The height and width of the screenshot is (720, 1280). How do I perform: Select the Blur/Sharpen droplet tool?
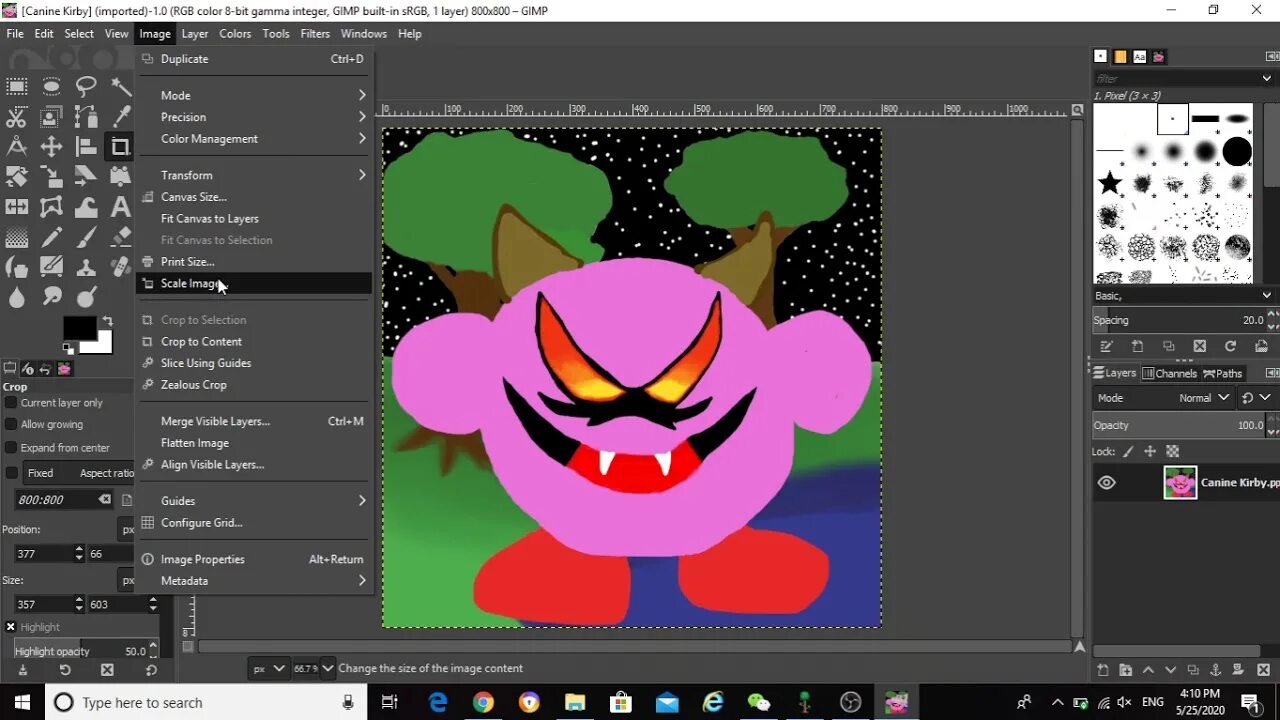(x=17, y=297)
